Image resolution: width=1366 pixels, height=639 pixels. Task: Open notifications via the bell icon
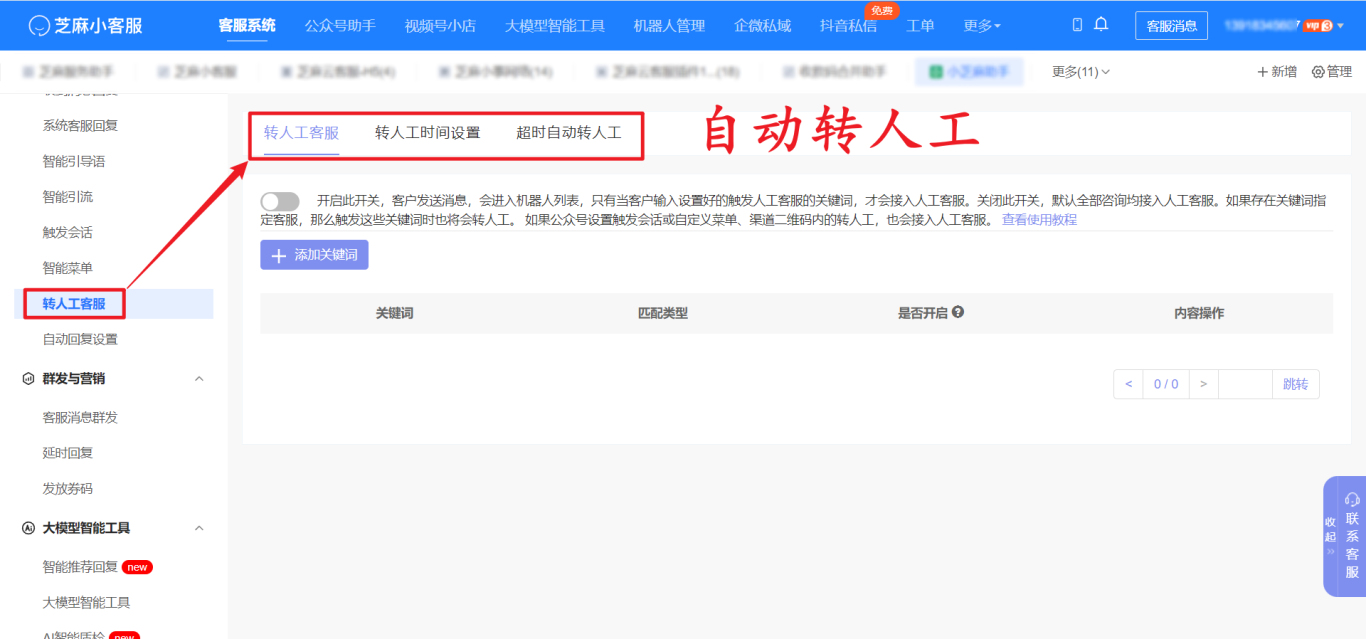coord(1102,24)
